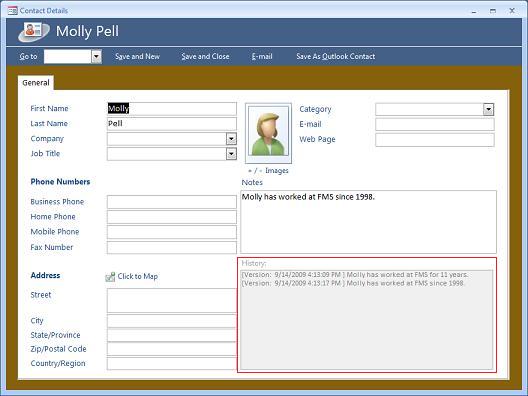Click the Web Page input field
Viewport: 528px width, 396px height.
[435, 140]
